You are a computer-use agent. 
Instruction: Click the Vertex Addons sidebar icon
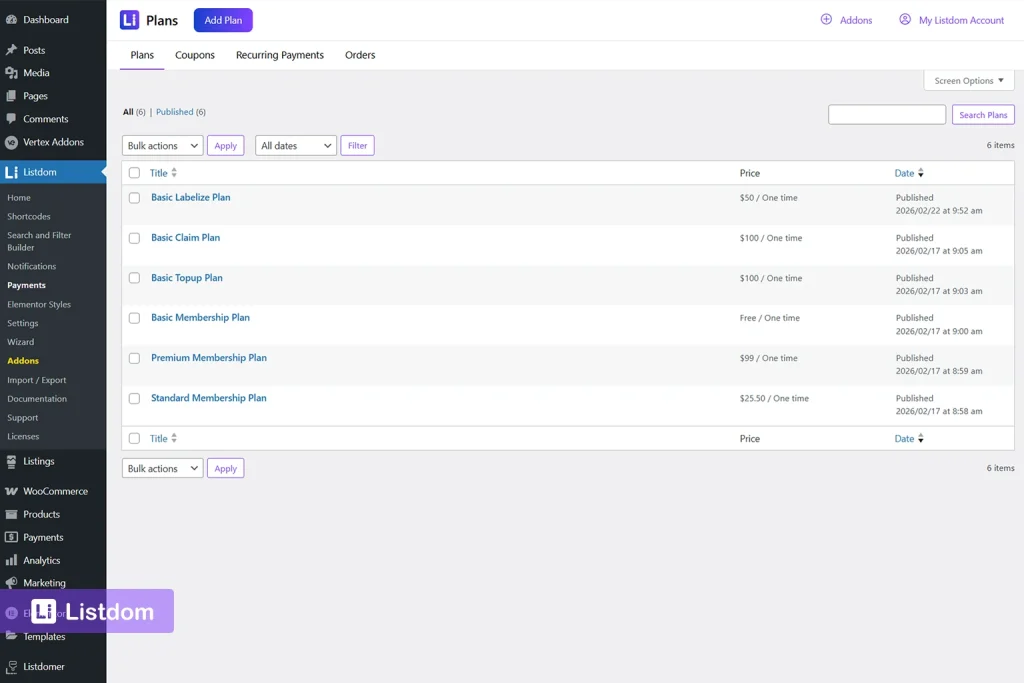coord(14,142)
